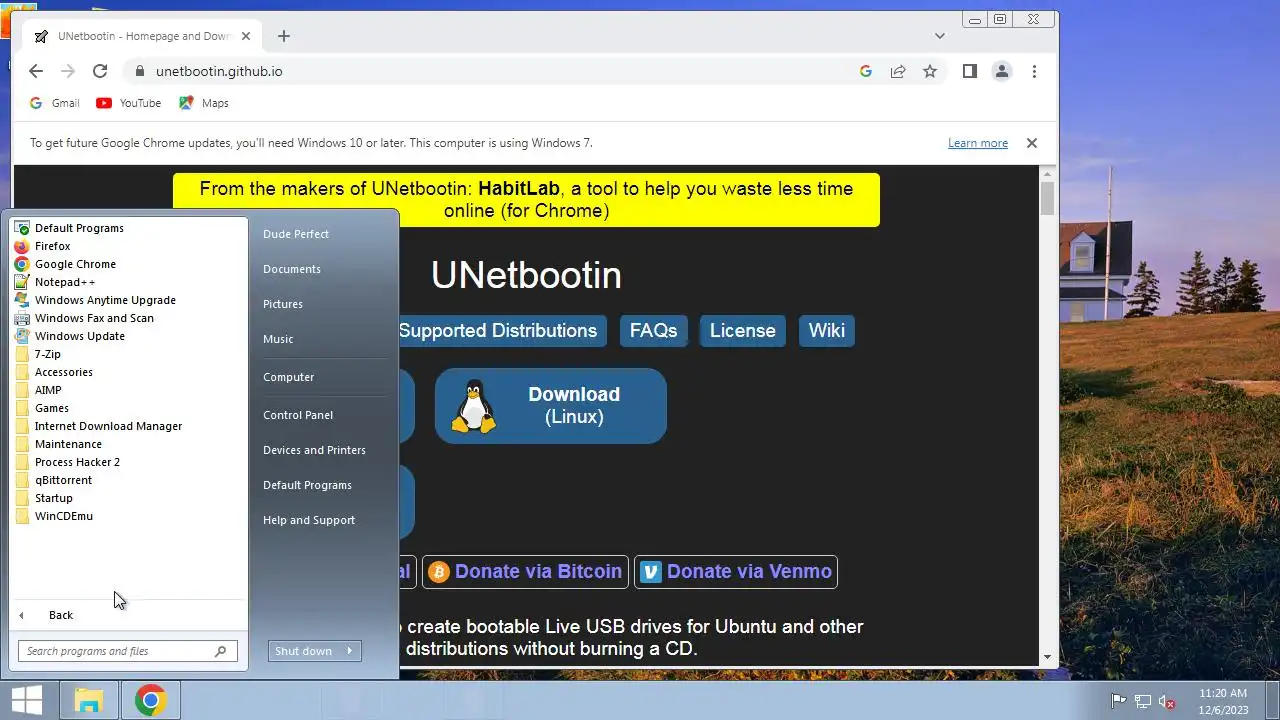Screen dimensions: 1280x720
Task: Open Music from Start menu
Action: coord(278,339)
